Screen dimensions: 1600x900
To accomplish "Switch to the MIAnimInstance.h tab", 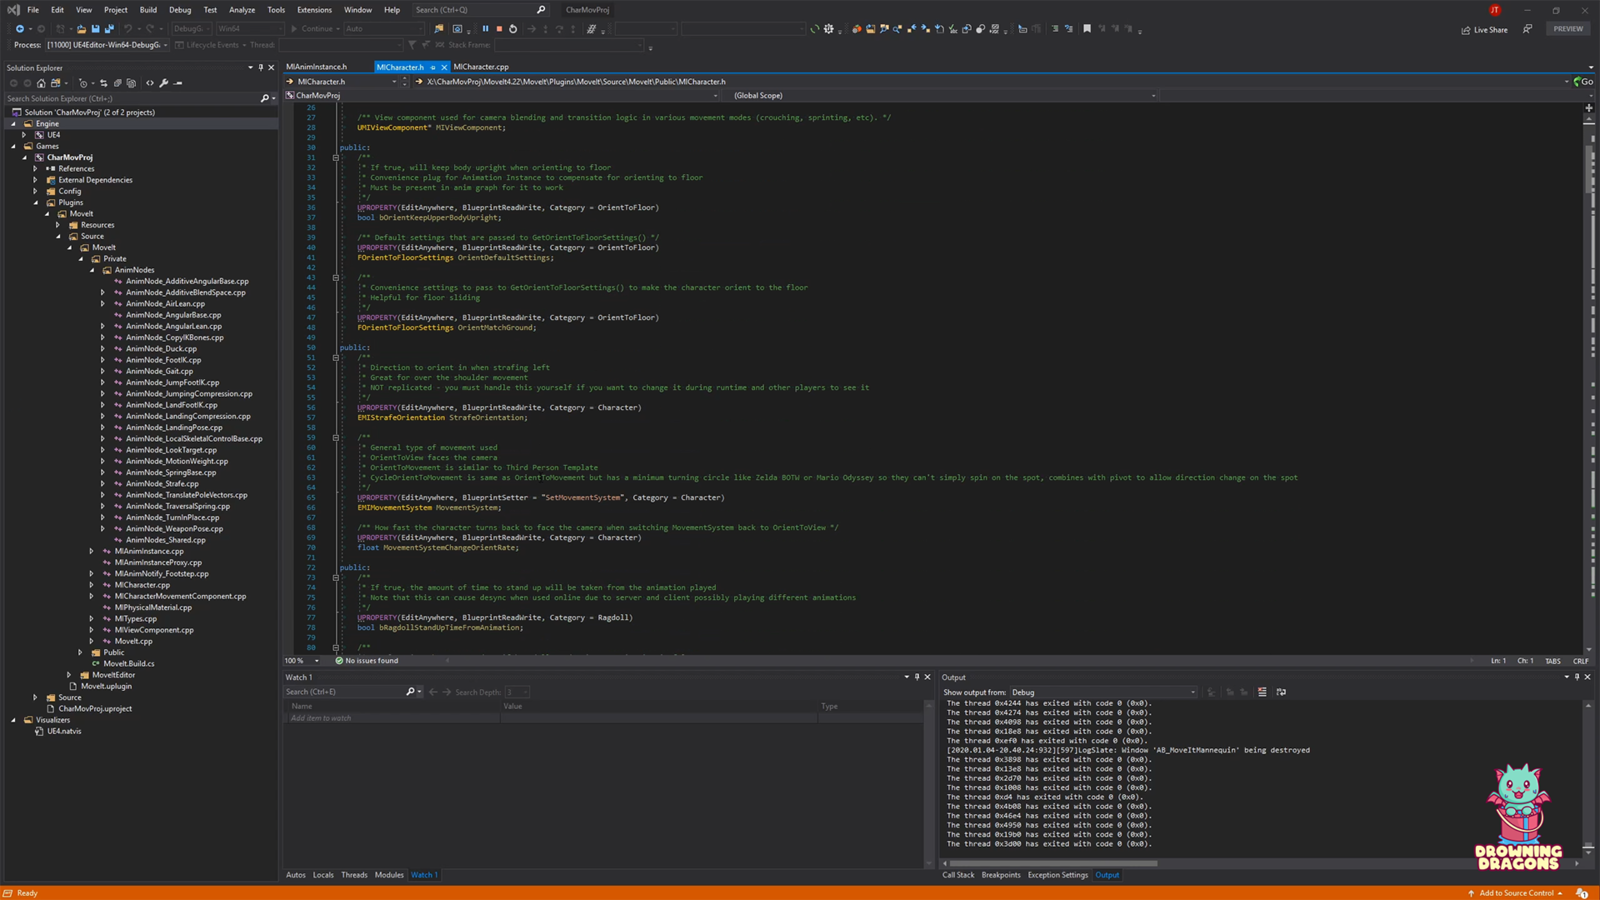I will pos(319,67).
